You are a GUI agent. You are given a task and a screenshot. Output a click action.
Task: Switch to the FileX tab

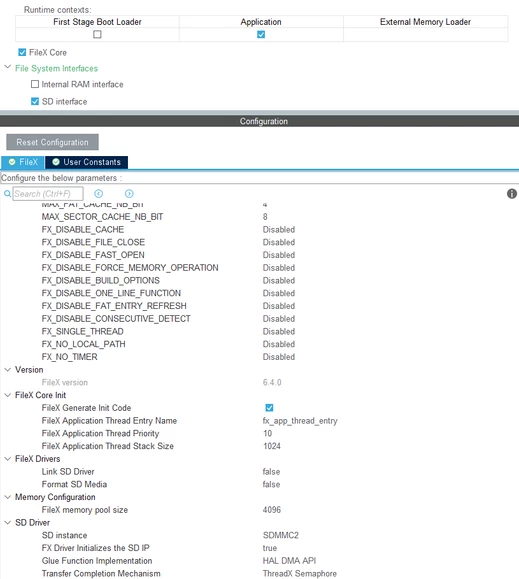pos(23,162)
